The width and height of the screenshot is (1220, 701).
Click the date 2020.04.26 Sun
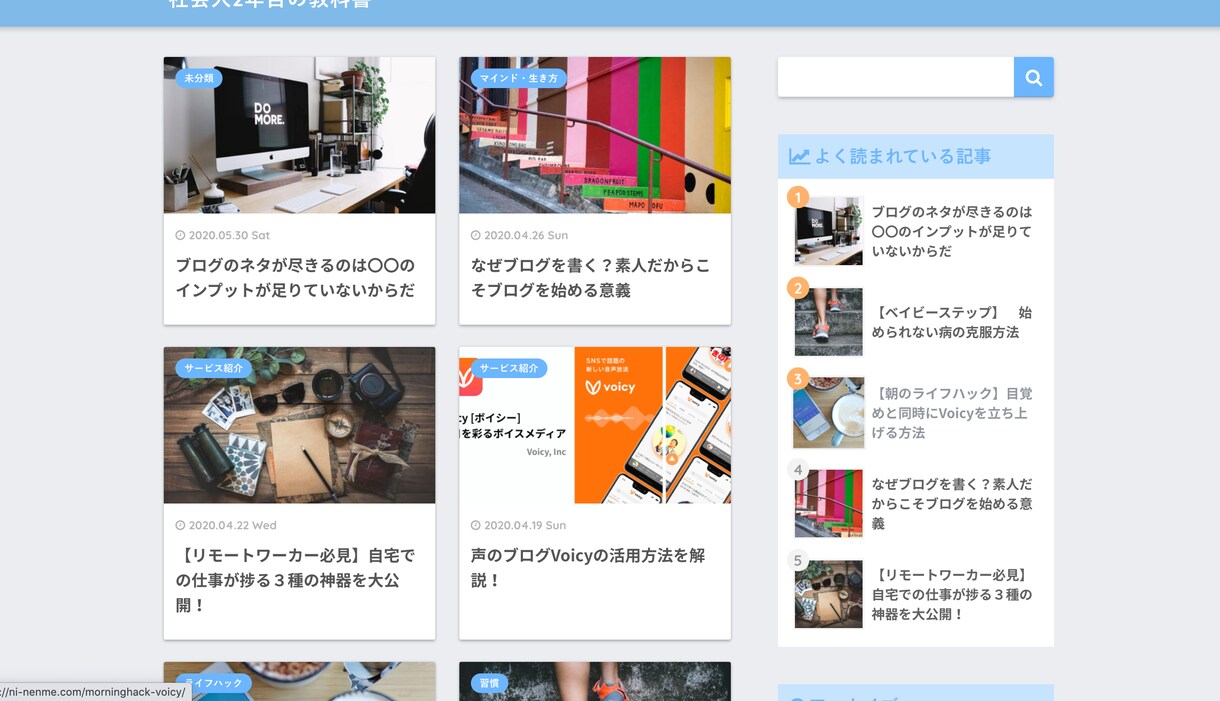tap(519, 235)
